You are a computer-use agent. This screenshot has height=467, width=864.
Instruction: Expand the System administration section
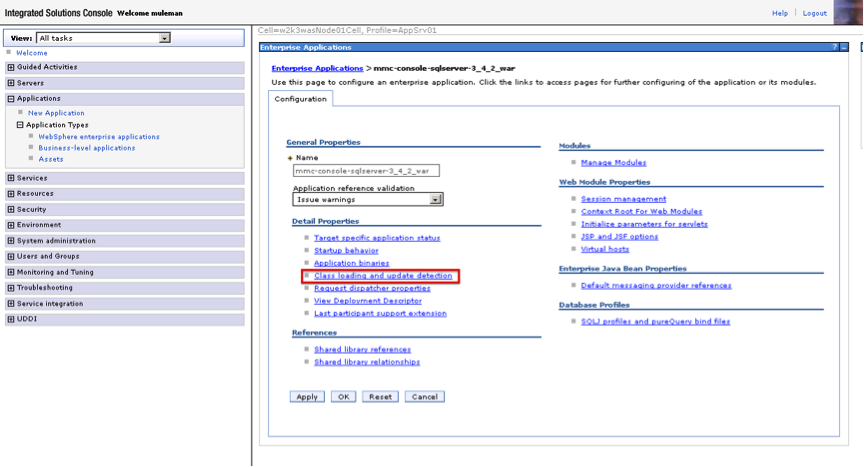click(x=56, y=241)
